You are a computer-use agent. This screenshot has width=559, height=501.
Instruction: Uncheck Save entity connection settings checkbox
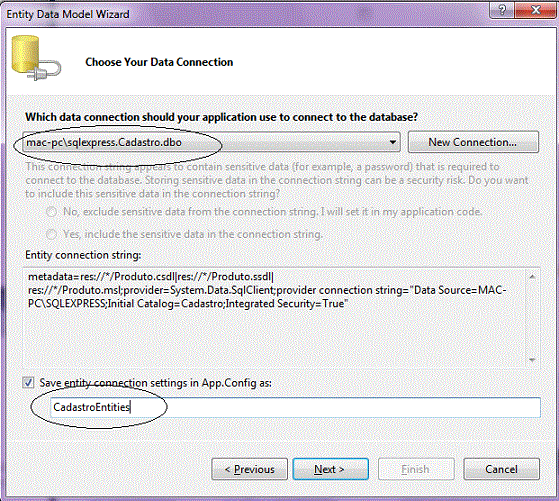pyautogui.click(x=28, y=383)
